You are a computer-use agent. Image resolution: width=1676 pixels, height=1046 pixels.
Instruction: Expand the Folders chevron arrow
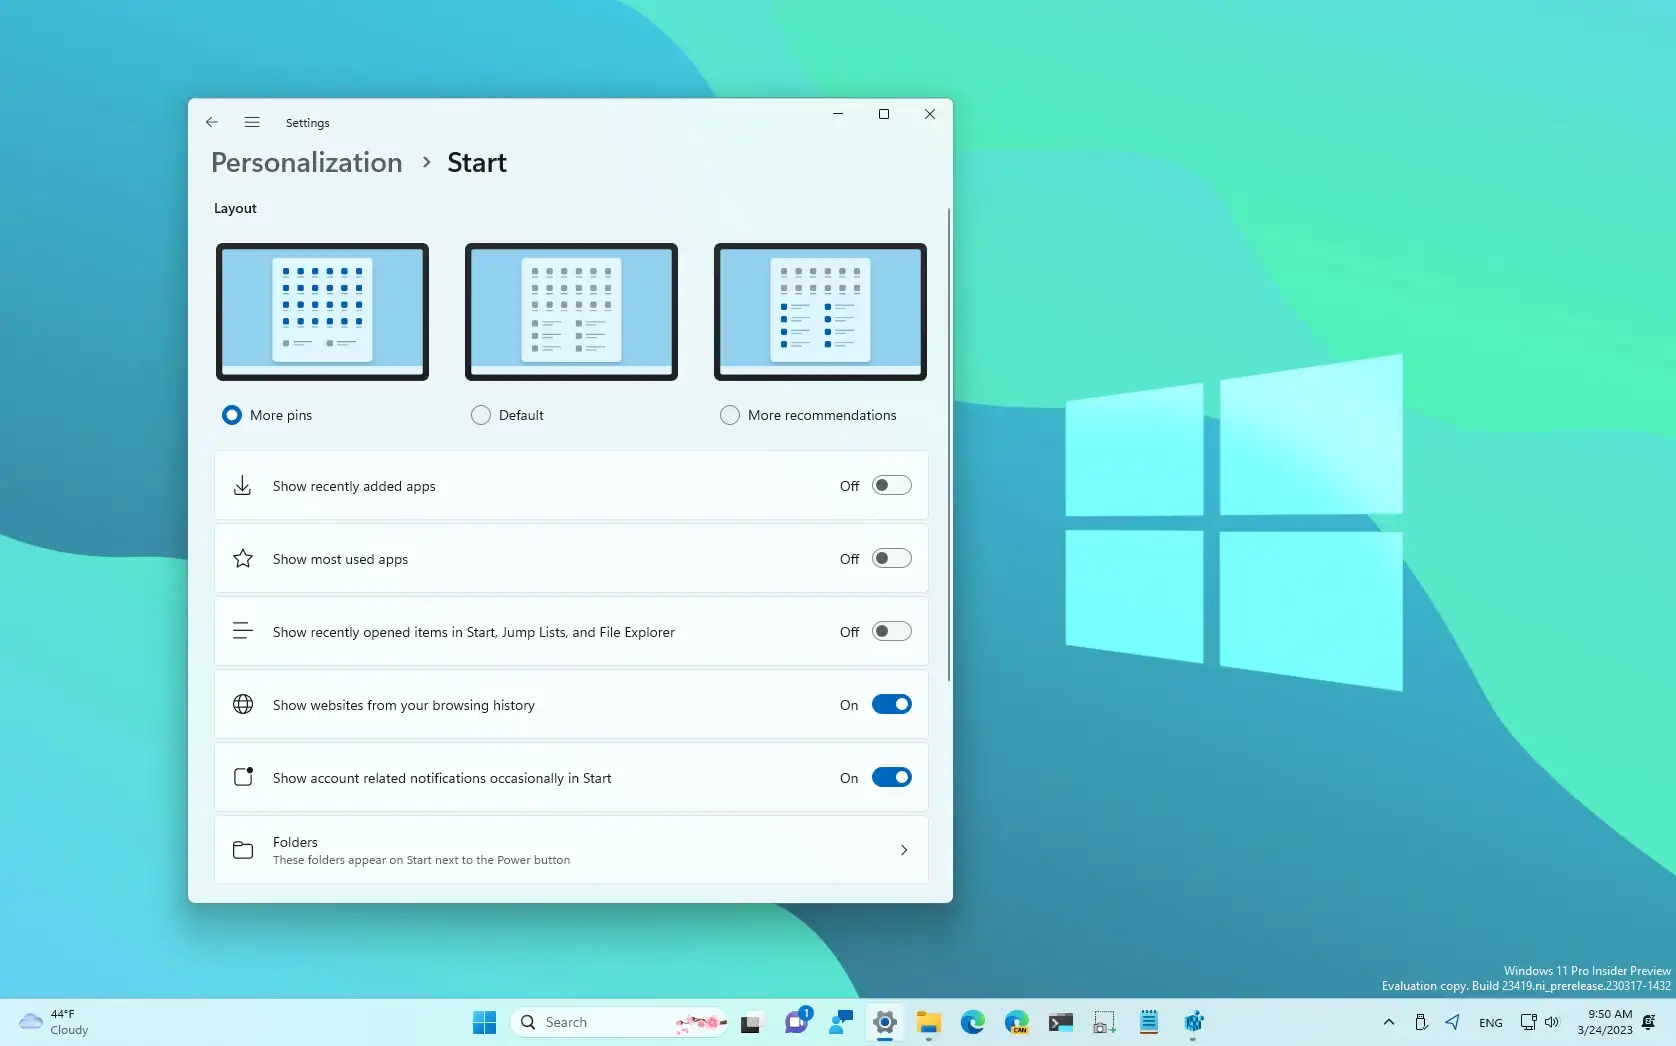pos(904,850)
